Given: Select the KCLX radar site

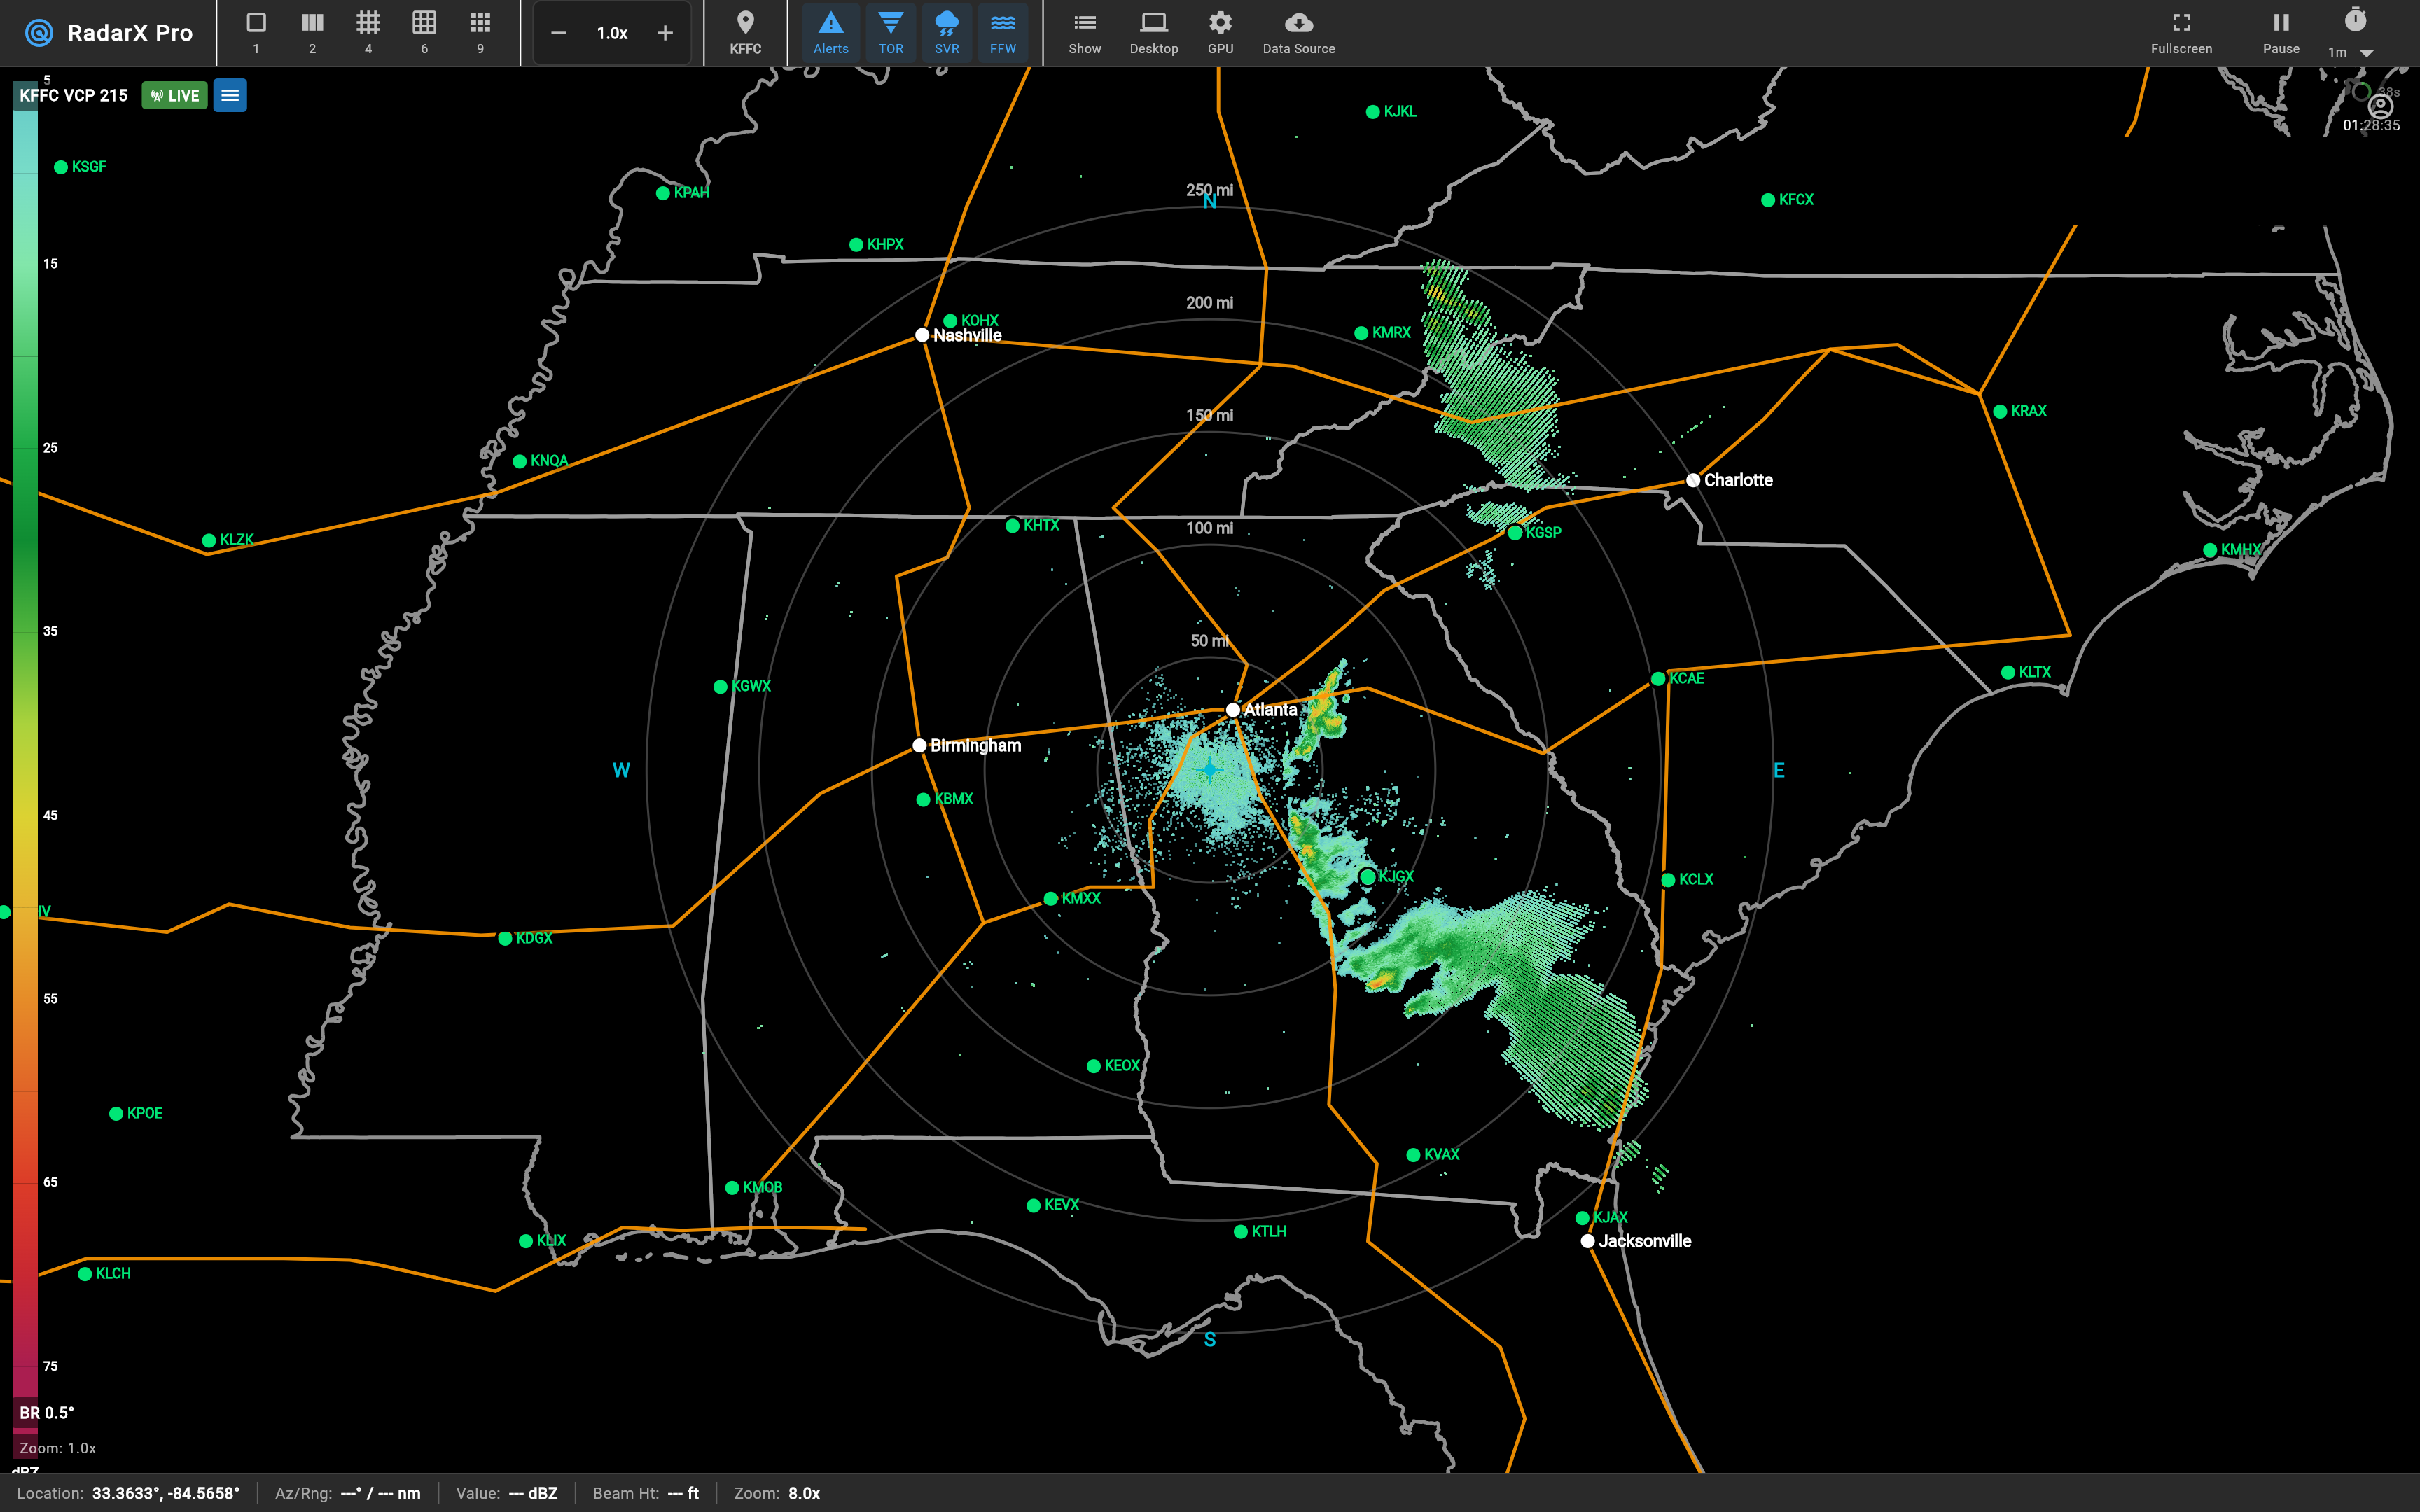Looking at the screenshot, I should click(1668, 880).
